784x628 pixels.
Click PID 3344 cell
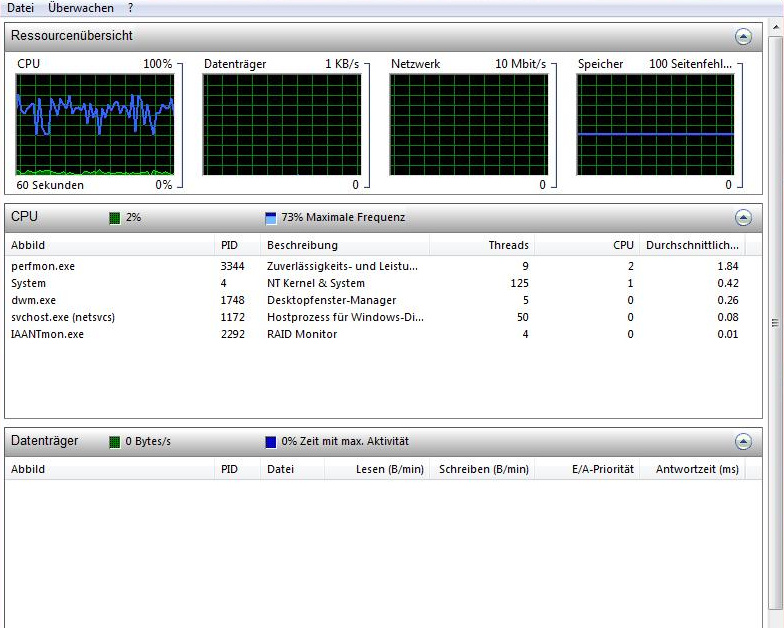[x=232, y=266]
